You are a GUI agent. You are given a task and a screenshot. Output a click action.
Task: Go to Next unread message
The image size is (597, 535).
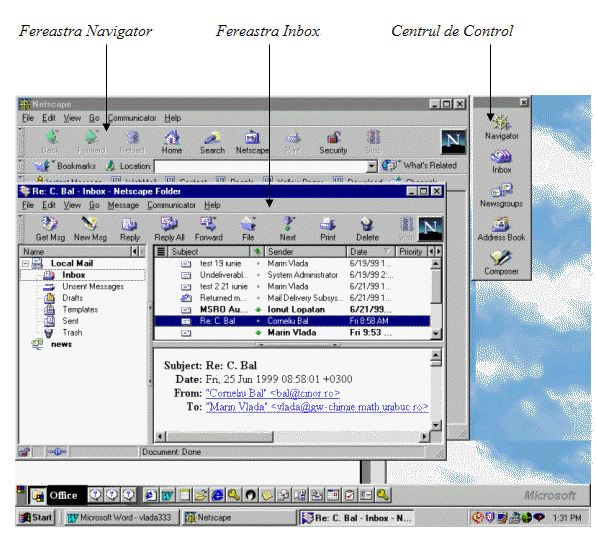coord(288,229)
